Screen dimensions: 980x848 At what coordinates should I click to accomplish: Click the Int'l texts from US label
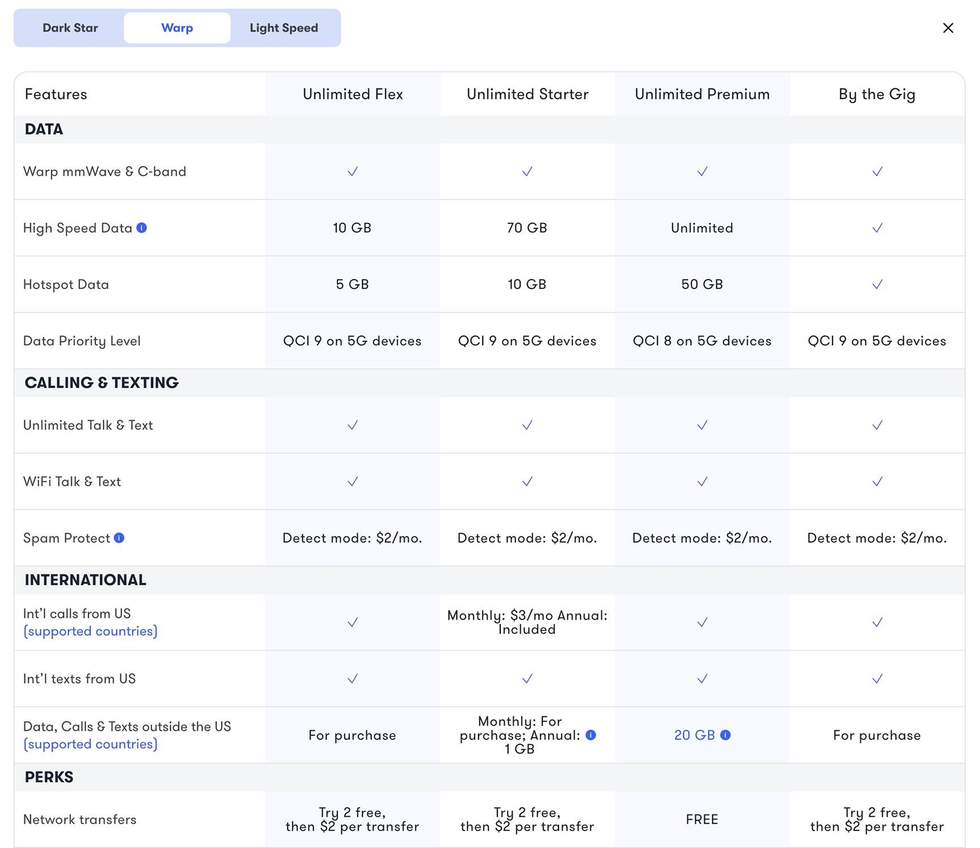(x=79, y=679)
